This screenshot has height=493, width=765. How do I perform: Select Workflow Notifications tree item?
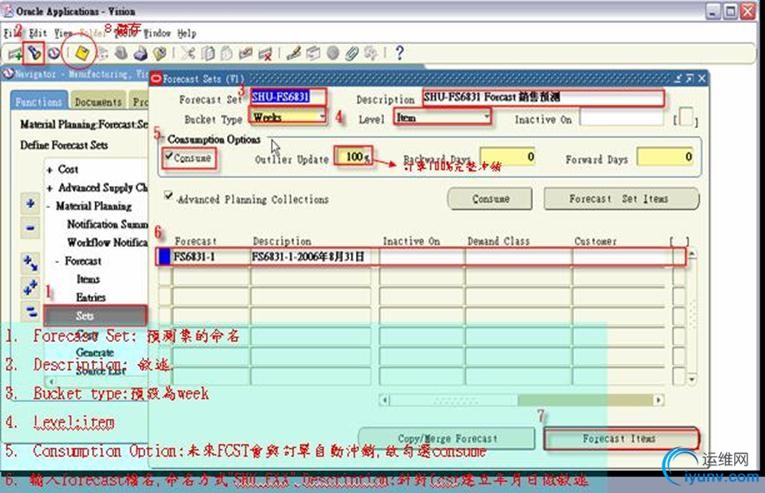107,242
